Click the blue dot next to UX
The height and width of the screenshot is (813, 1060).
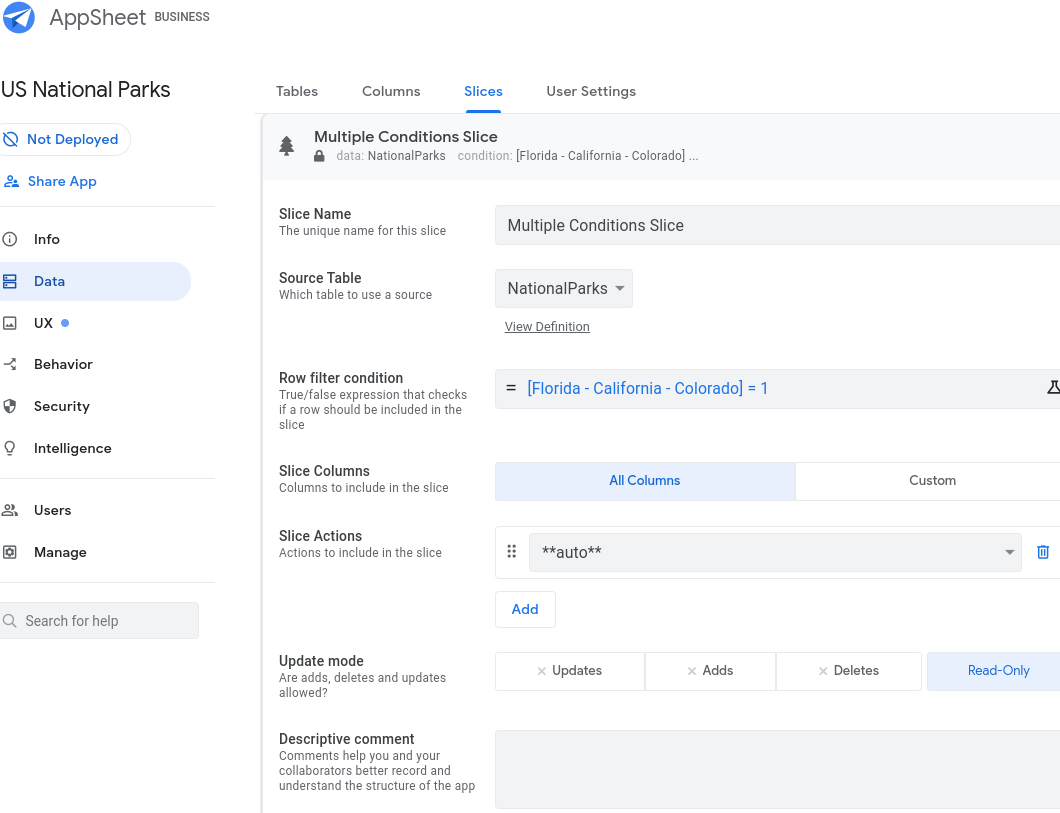click(65, 323)
